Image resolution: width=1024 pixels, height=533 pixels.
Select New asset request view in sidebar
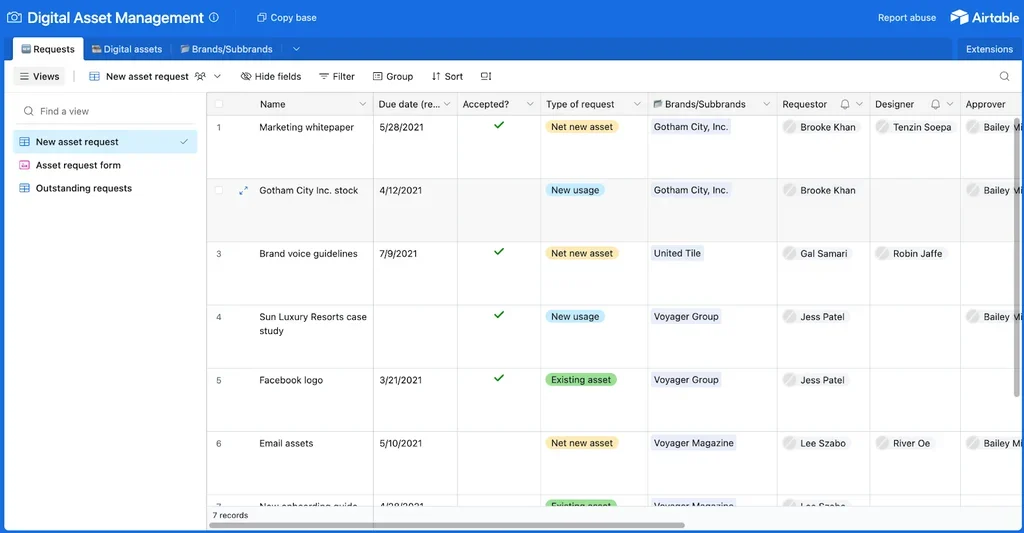pyautogui.click(x=105, y=142)
